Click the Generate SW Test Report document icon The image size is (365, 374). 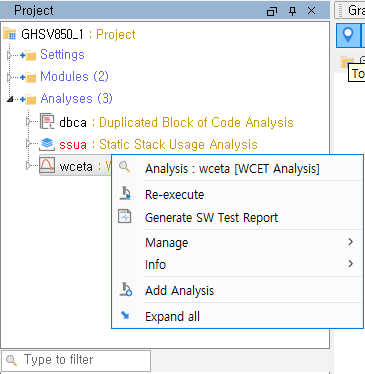[x=125, y=217]
